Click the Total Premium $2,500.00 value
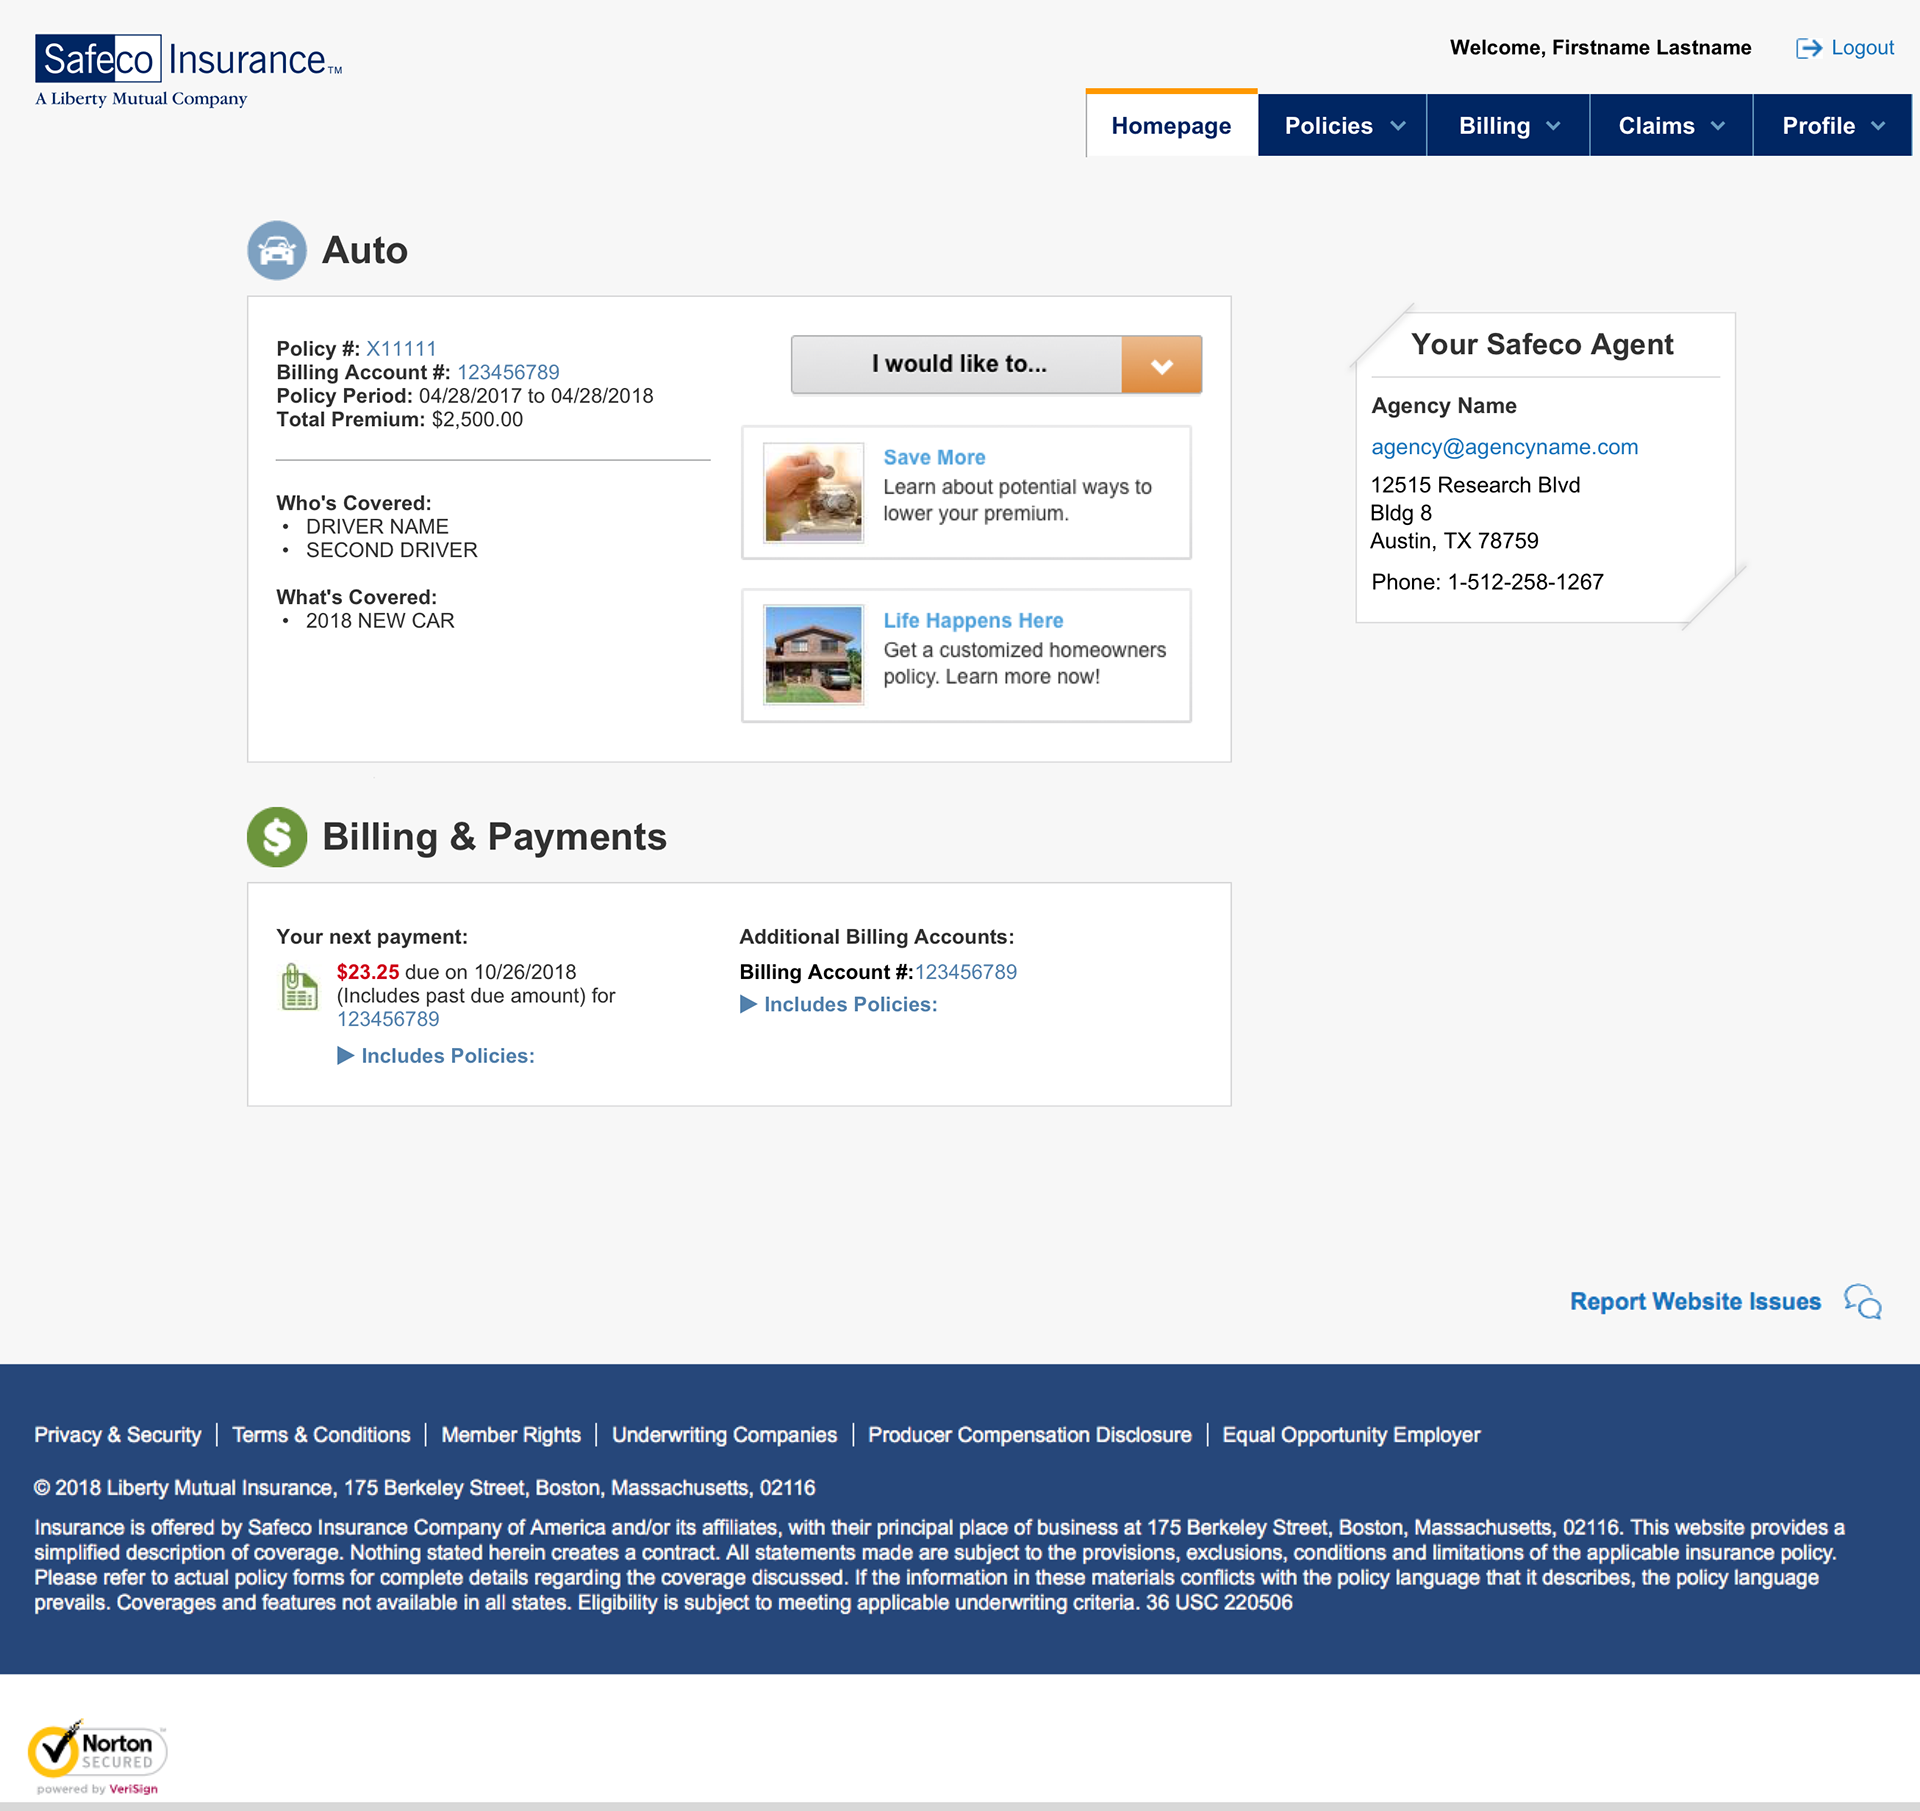This screenshot has width=1920, height=1811. click(x=477, y=420)
